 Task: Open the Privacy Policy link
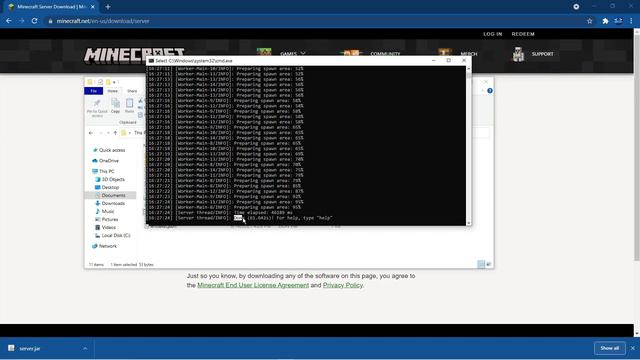pyautogui.click(x=342, y=285)
